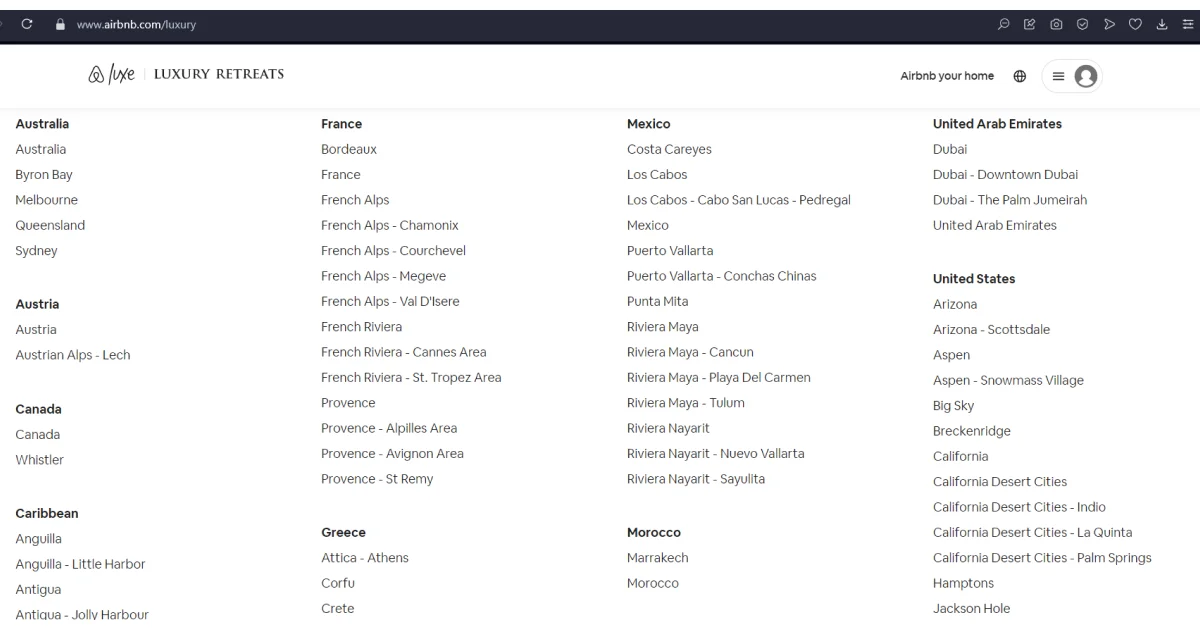Open Provence - Alpilles Area link
This screenshot has height=630, width=1200.
[389, 428]
